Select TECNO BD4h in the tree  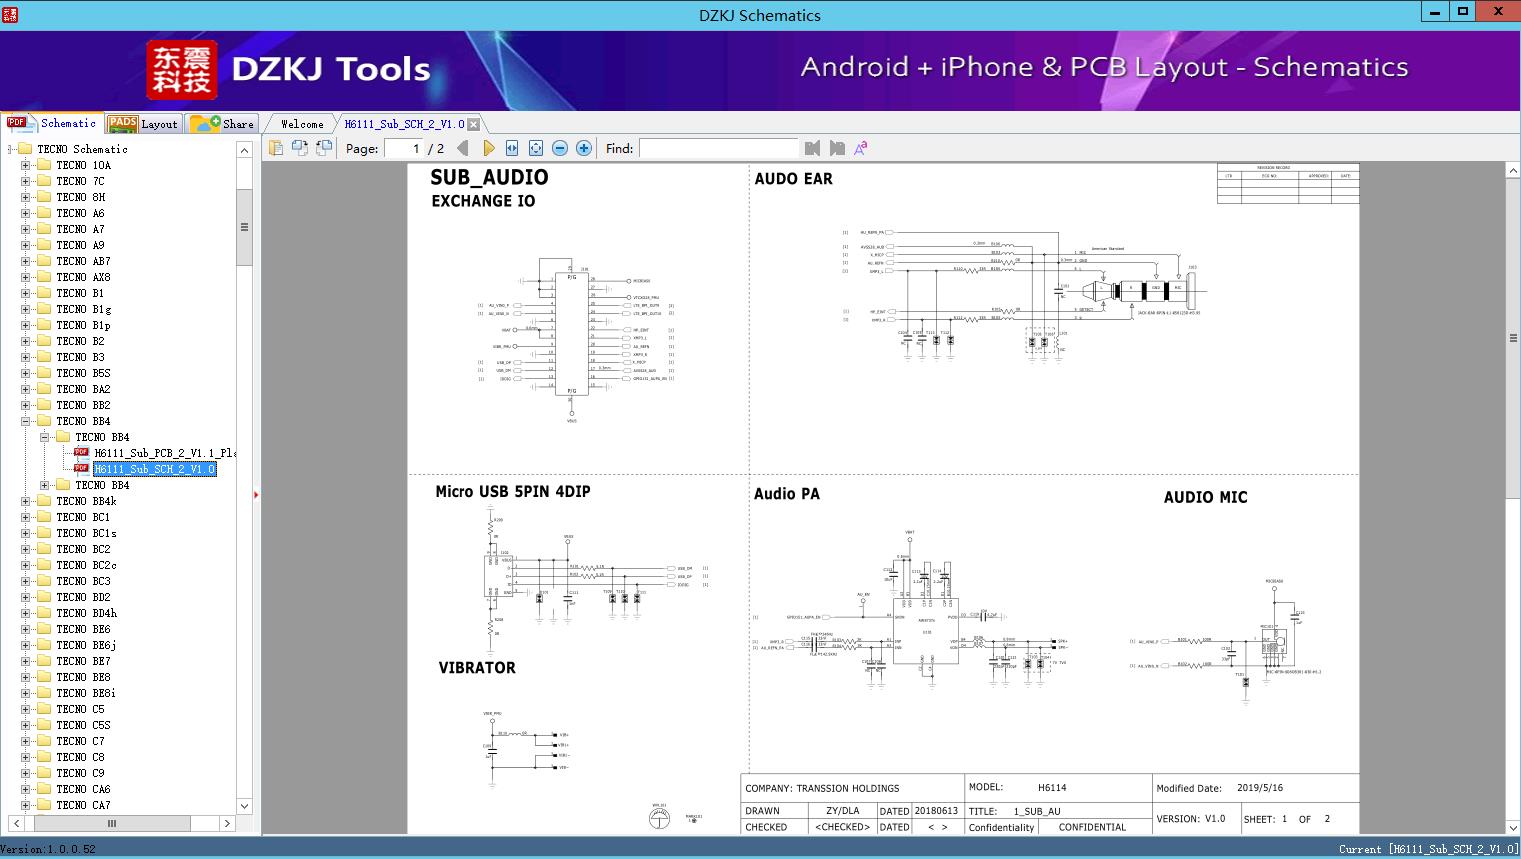pos(86,613)
